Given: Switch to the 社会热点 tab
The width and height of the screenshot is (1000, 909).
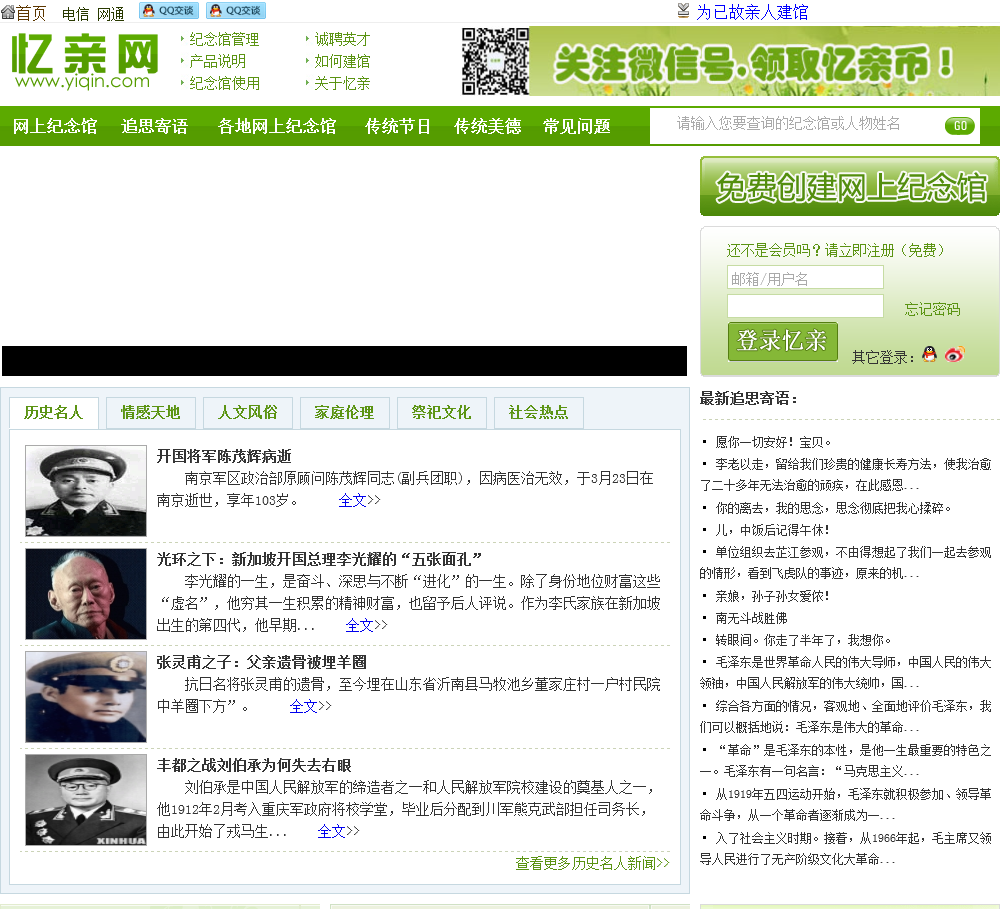Looking at the screenshot, I should (x=538, y=413).
